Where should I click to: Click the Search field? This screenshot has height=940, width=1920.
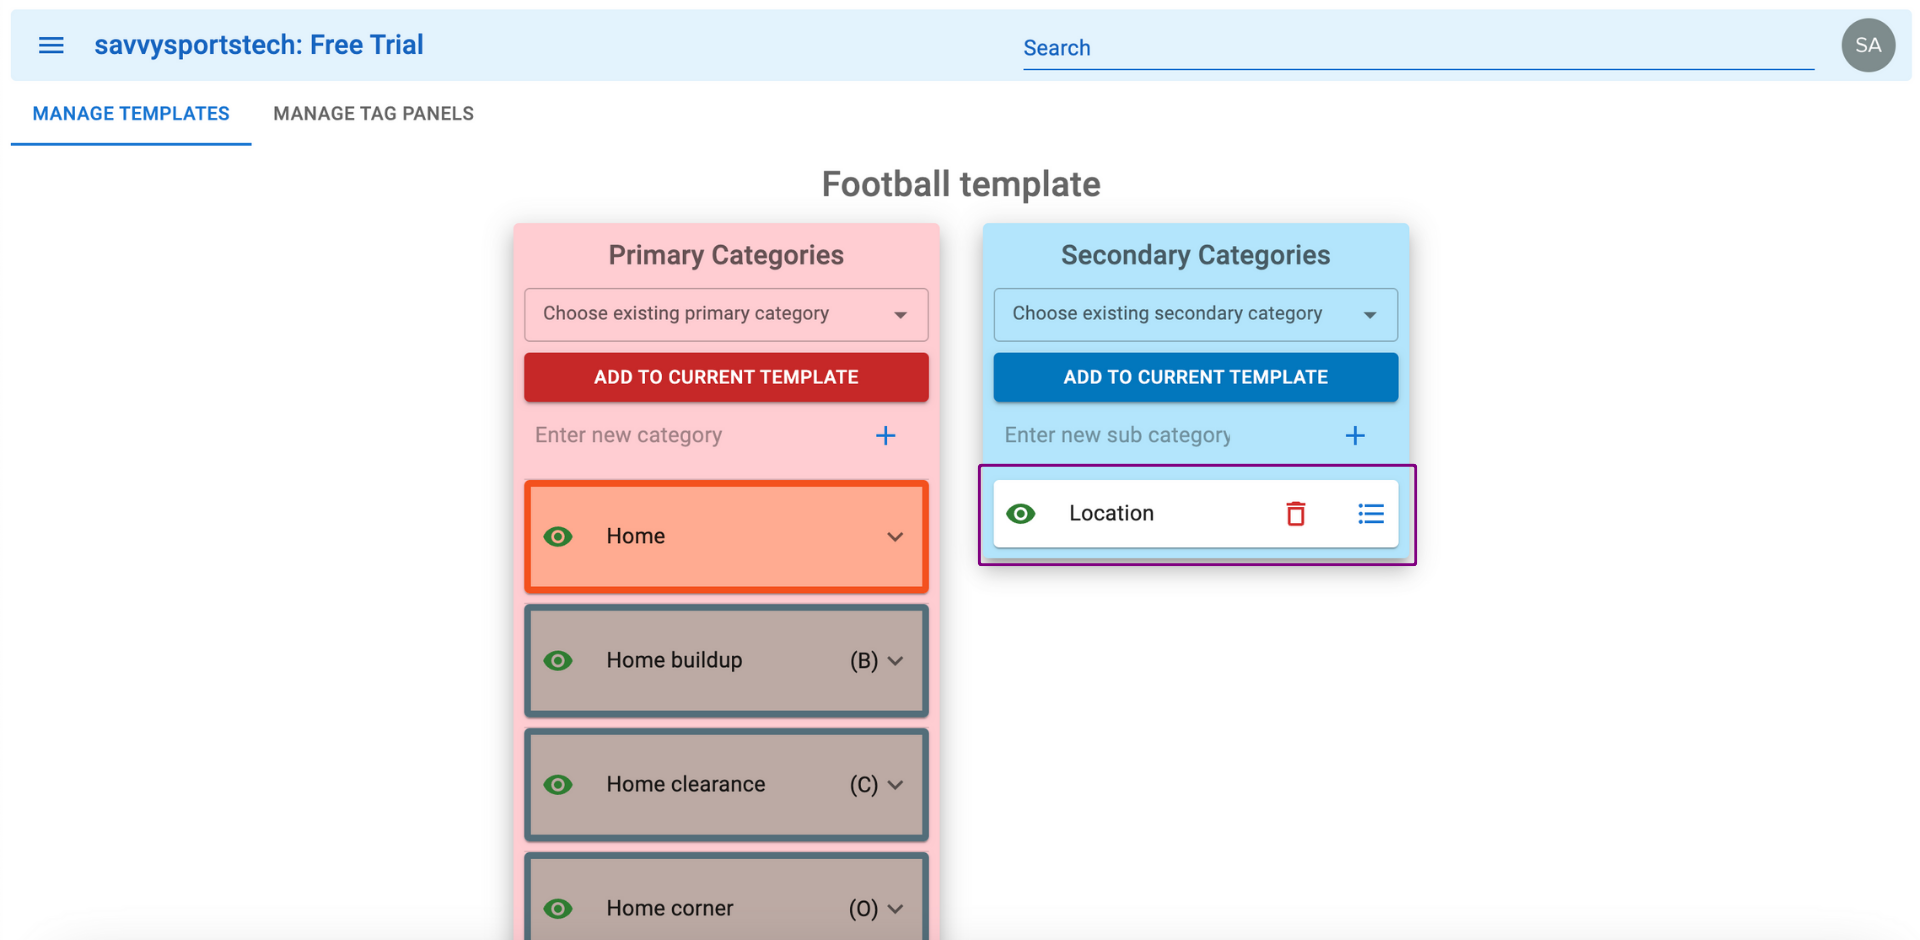tap(1417, 48)
